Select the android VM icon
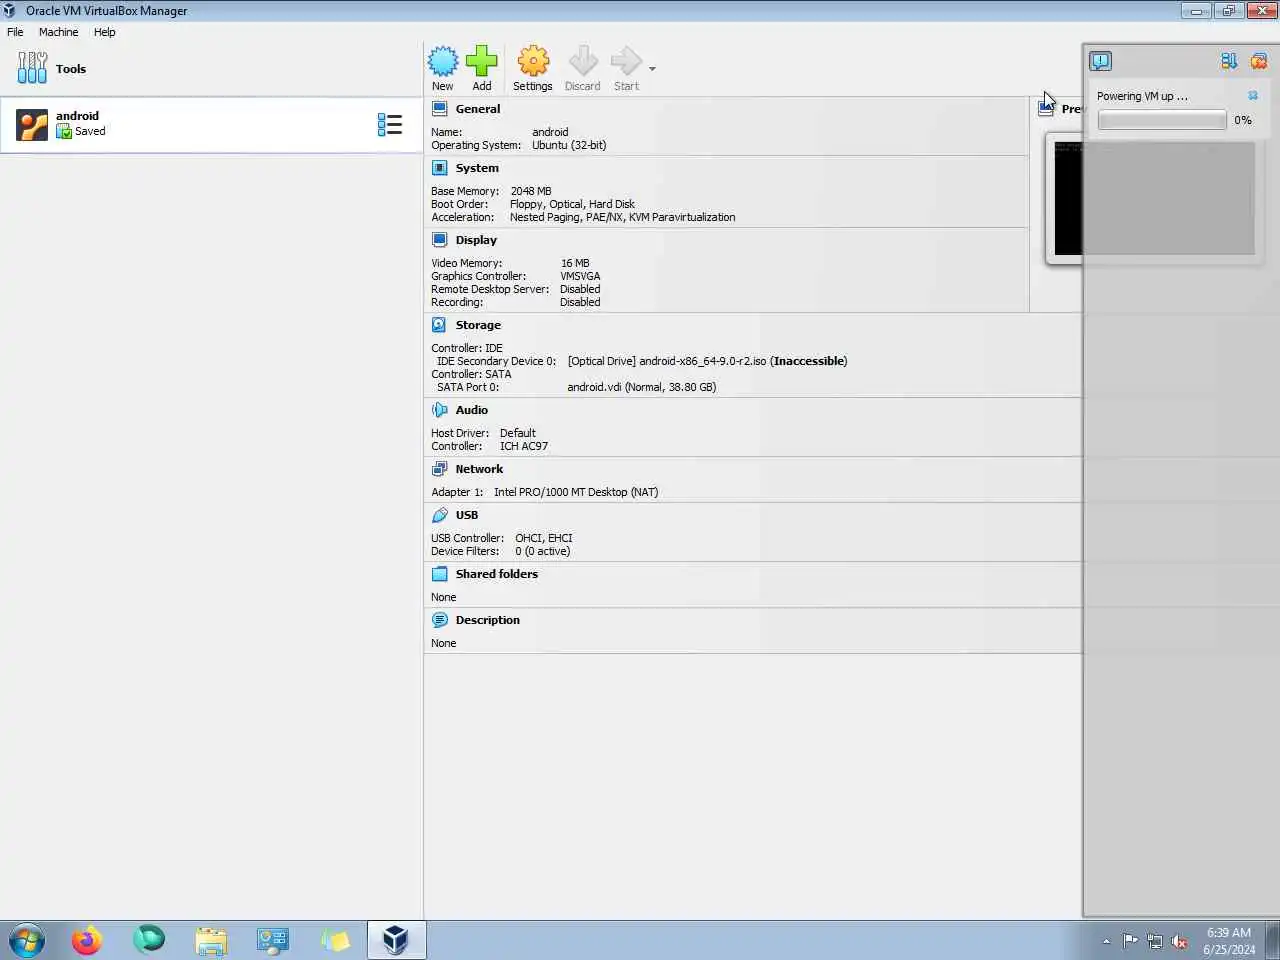Screen dimensions: 1280x960 point(32,125)
